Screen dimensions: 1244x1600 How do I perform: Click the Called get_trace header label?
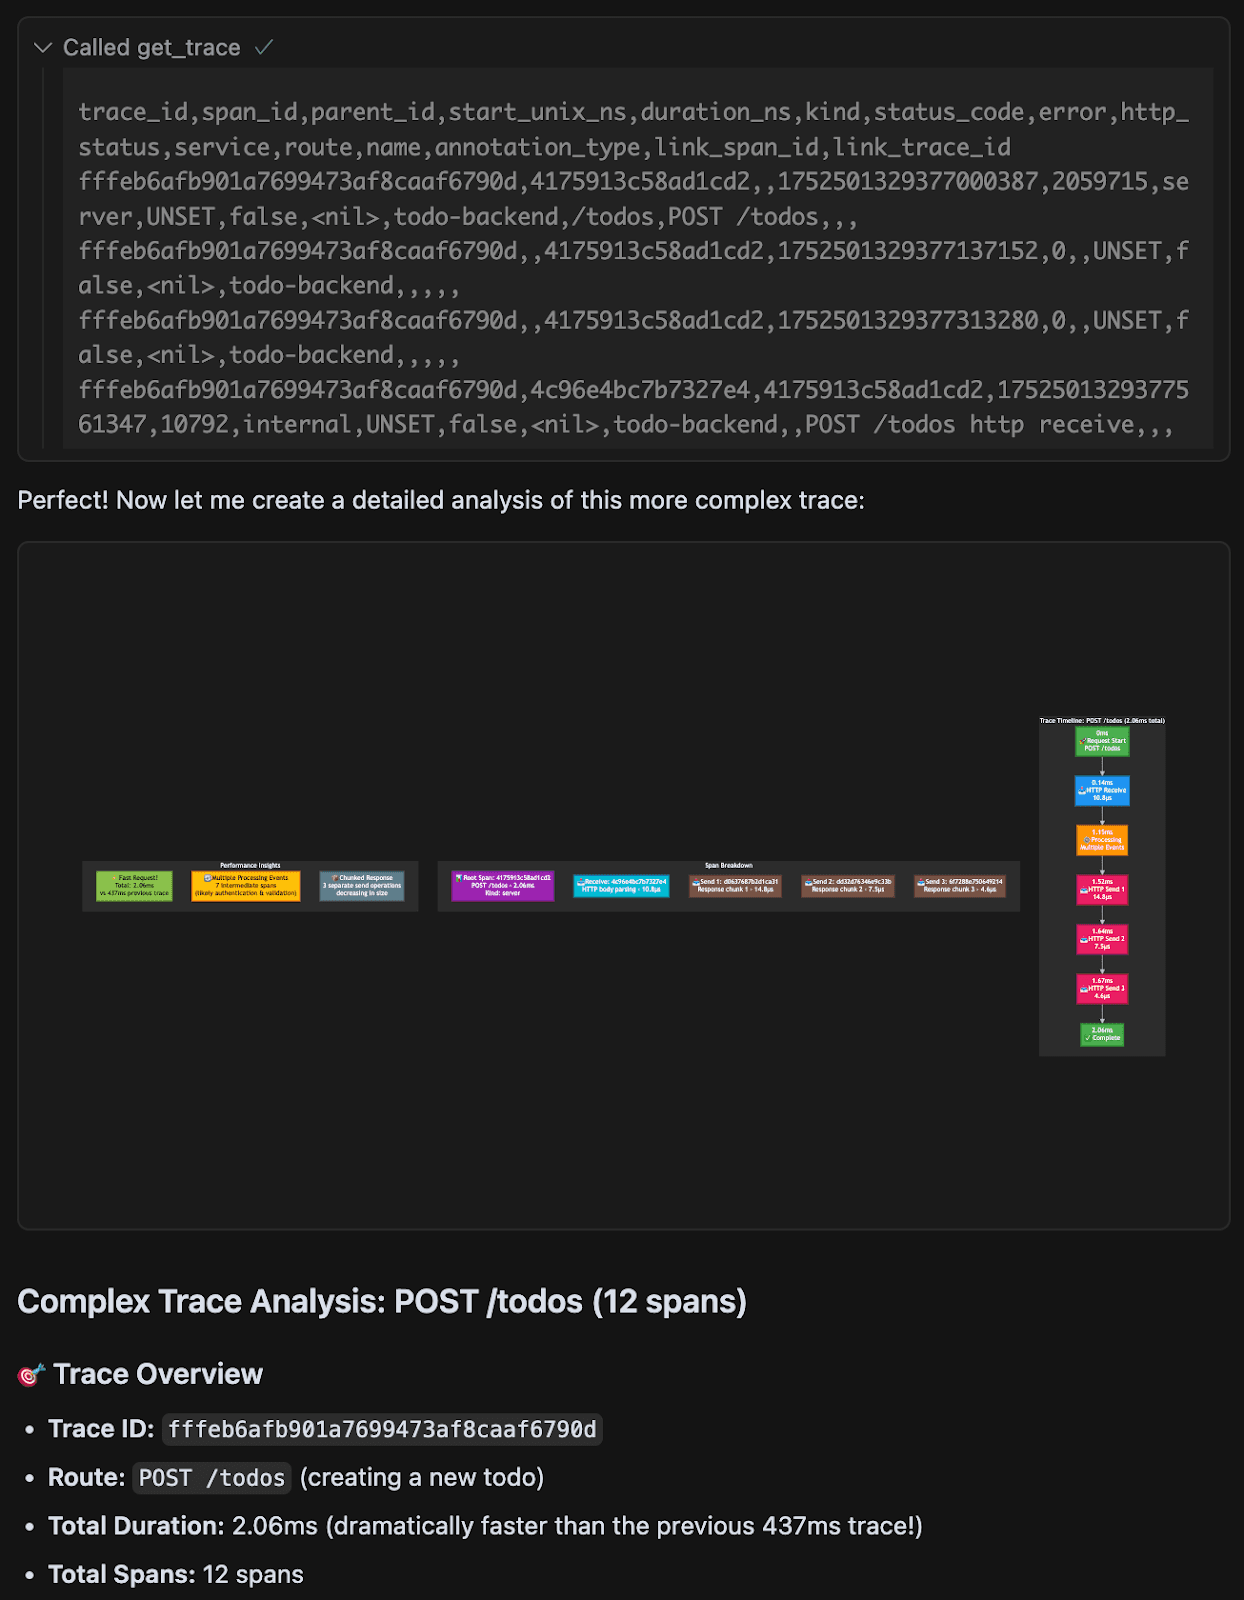point(151,47)
